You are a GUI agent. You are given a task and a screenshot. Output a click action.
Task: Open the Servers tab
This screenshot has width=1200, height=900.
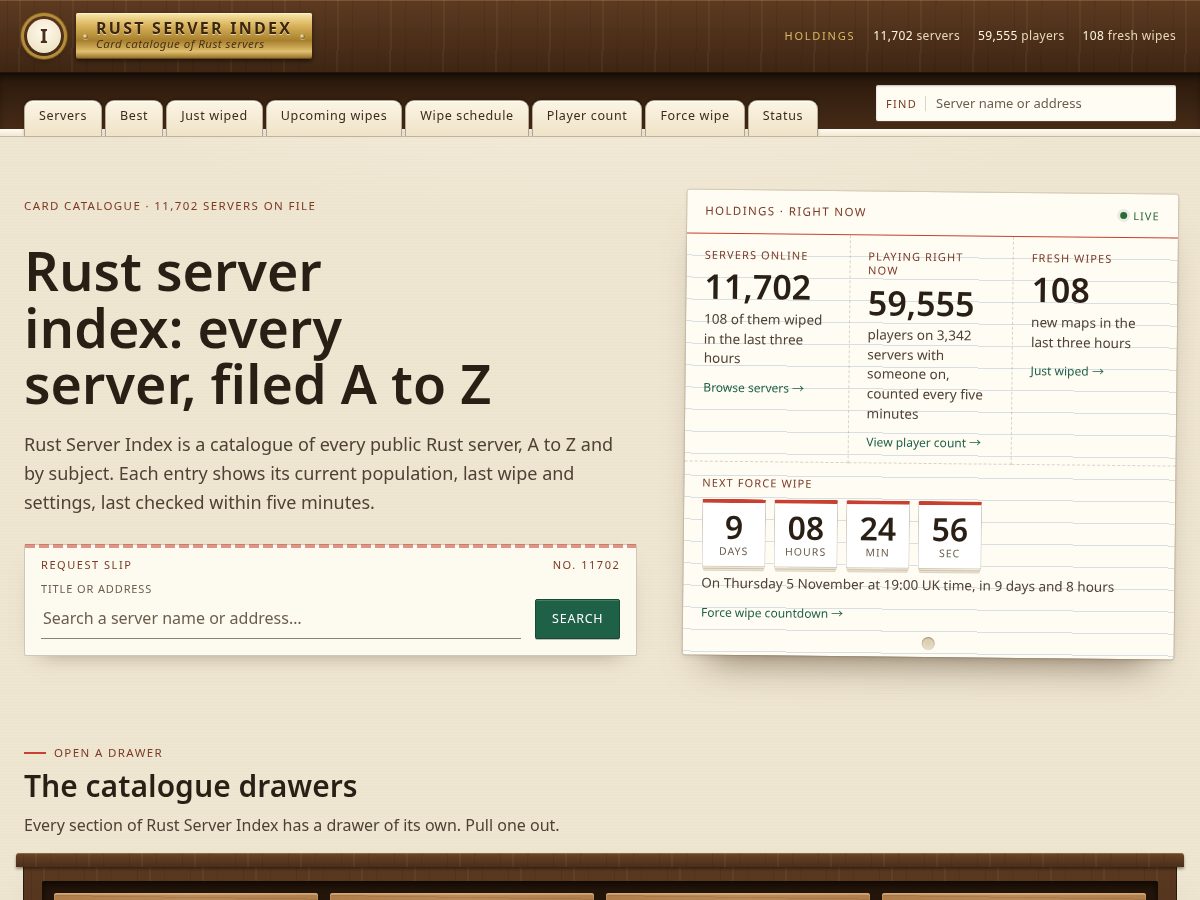pyautogui.click(x=63, y=116)
